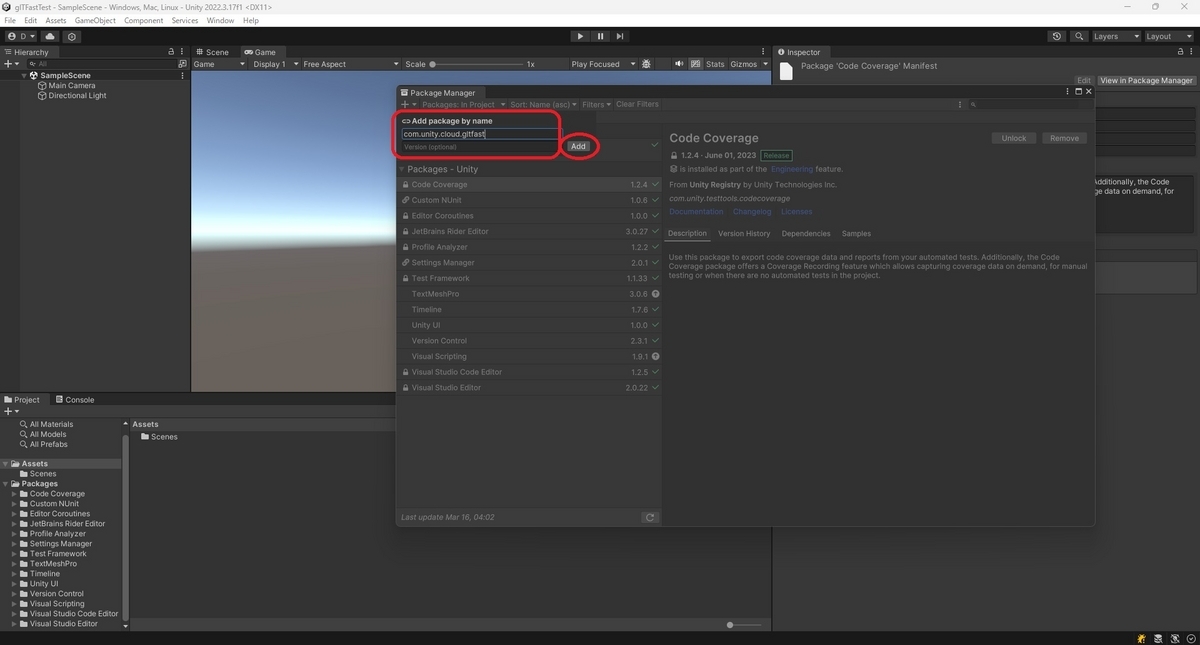This screenshot has width=1200, height=645.
Task: Click the Unlock package button
Action: pyautogui.click(x=1014, y=138)
